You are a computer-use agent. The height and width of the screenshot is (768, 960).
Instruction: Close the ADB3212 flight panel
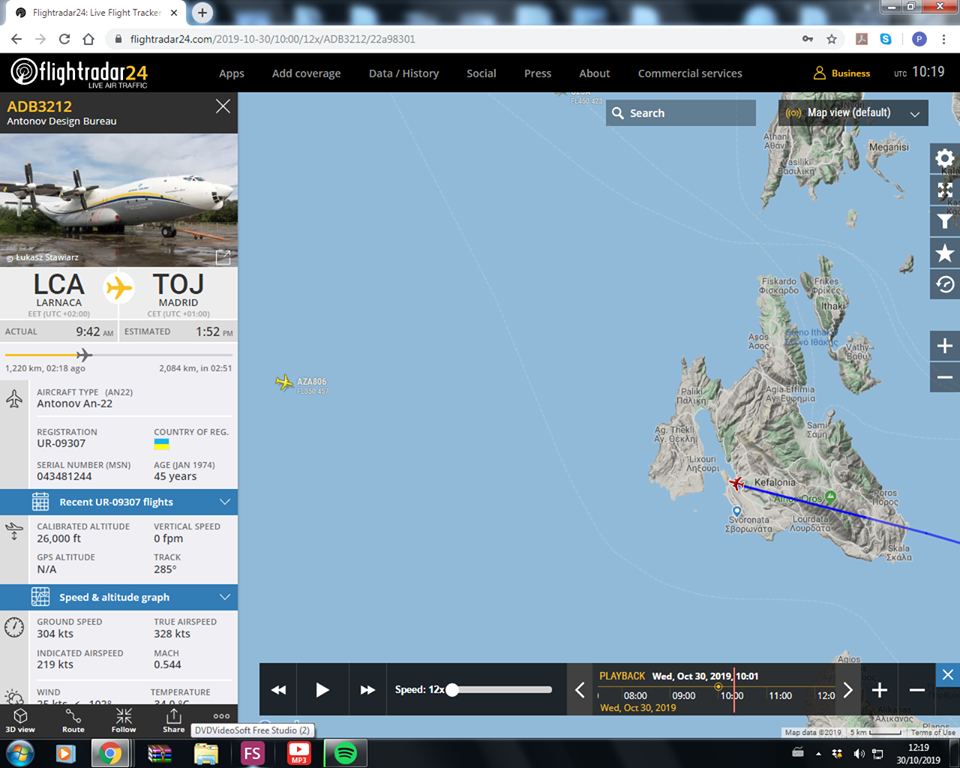223,107
